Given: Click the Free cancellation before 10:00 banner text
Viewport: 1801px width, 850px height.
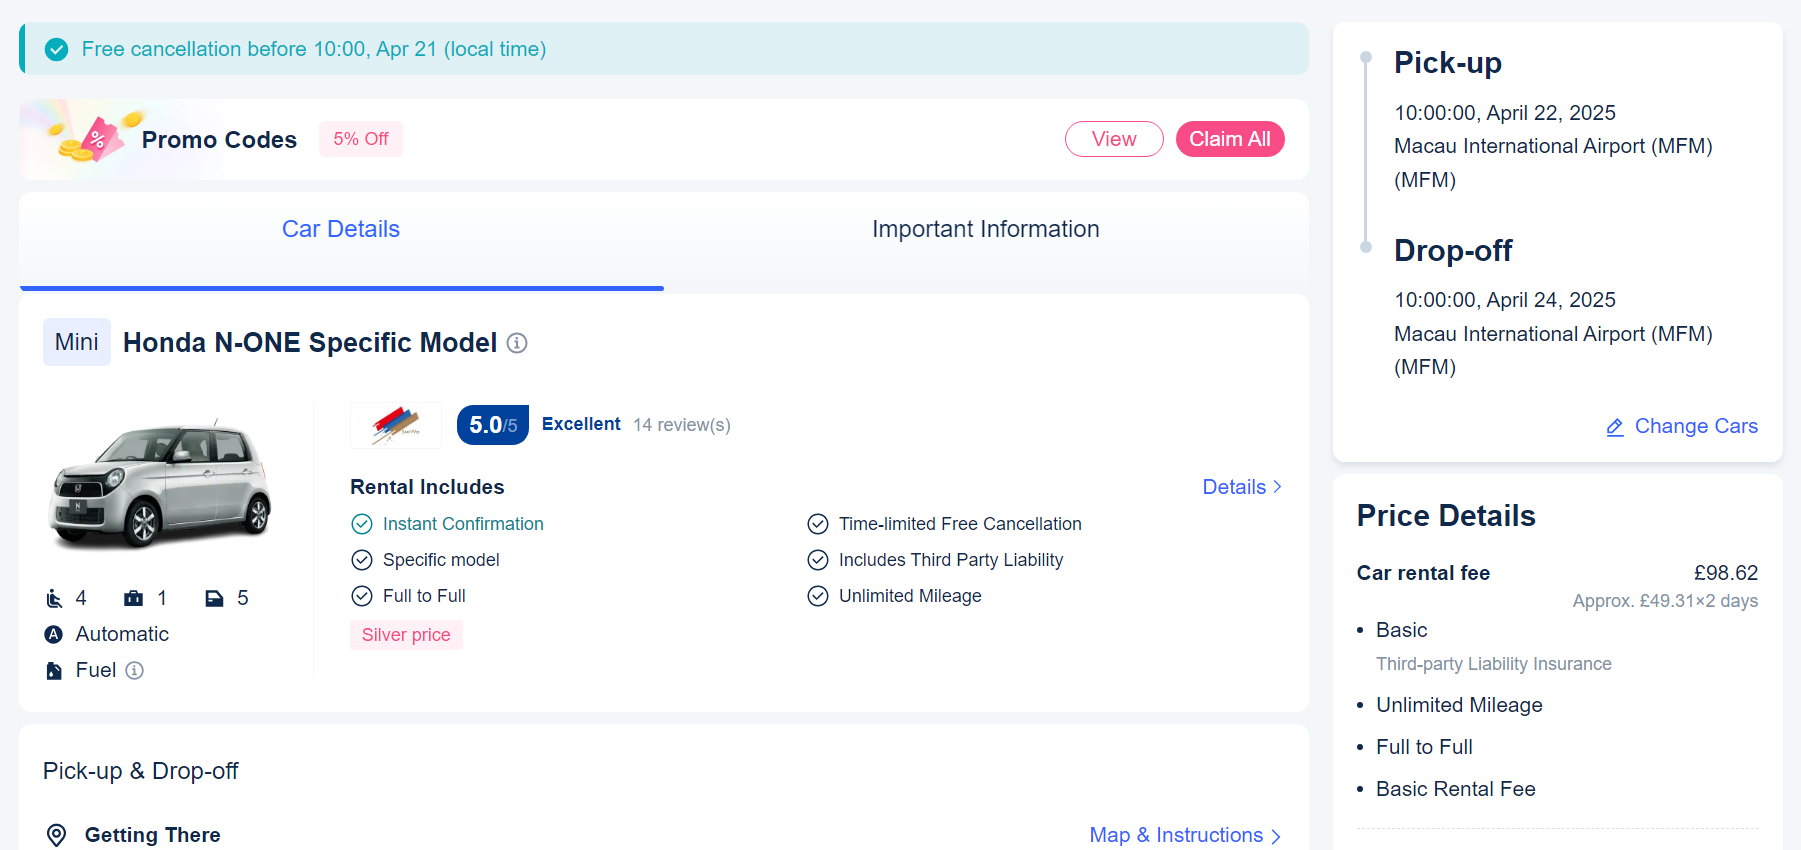Looking at the screenshot, I should point(314,49).
